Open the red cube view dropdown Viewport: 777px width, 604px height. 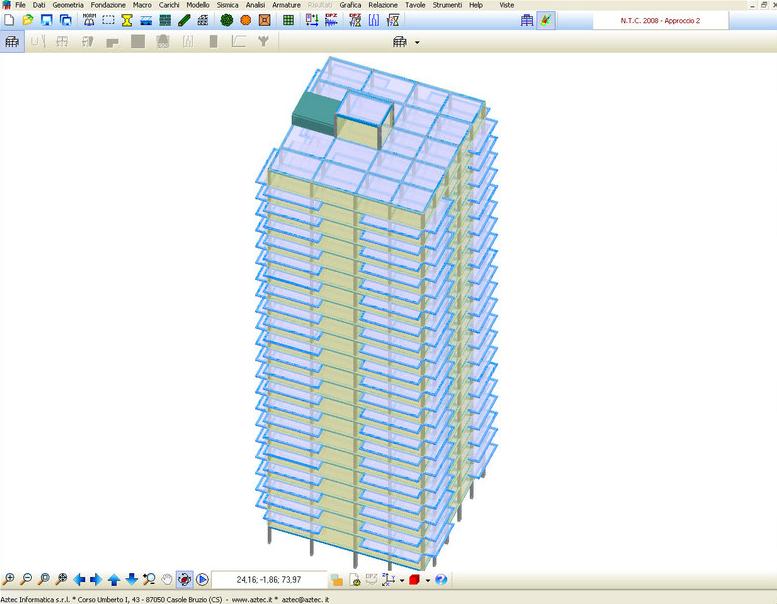427,580
